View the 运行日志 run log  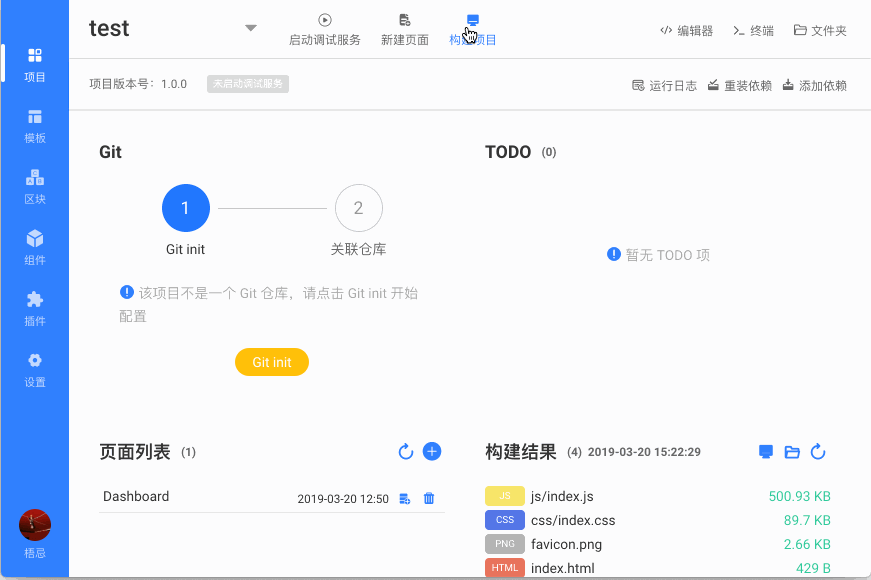point(664,86)
